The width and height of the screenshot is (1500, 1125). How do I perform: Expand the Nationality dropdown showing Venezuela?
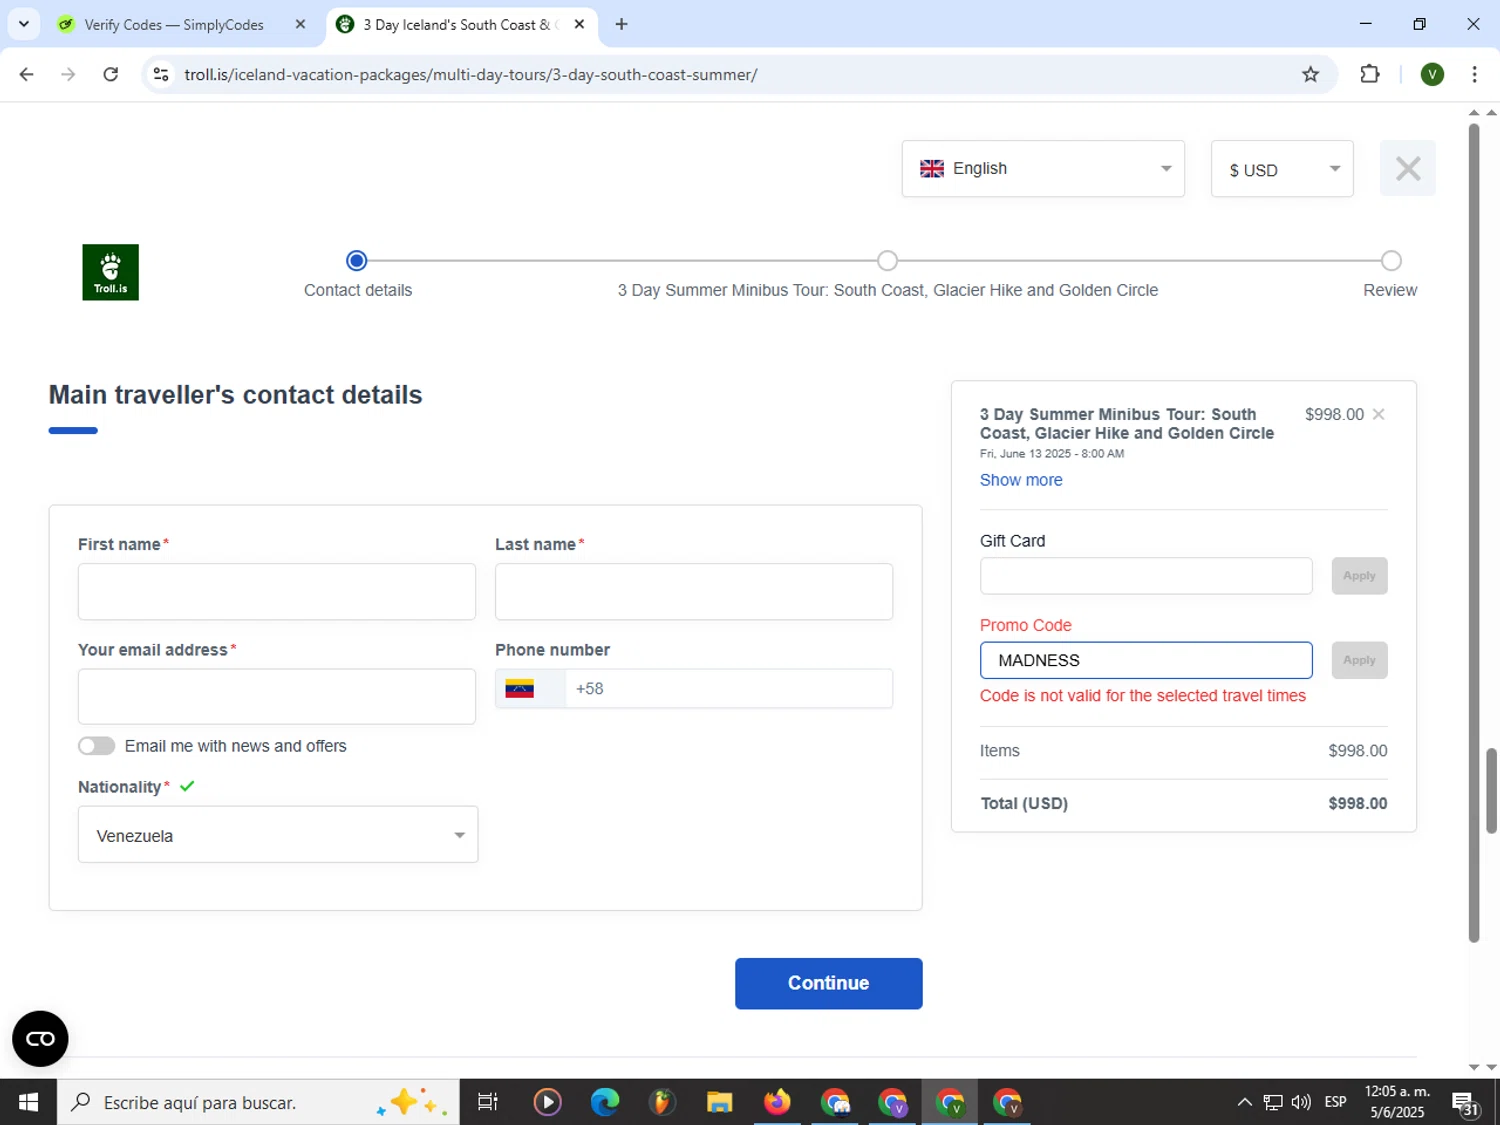pos(278,834)
